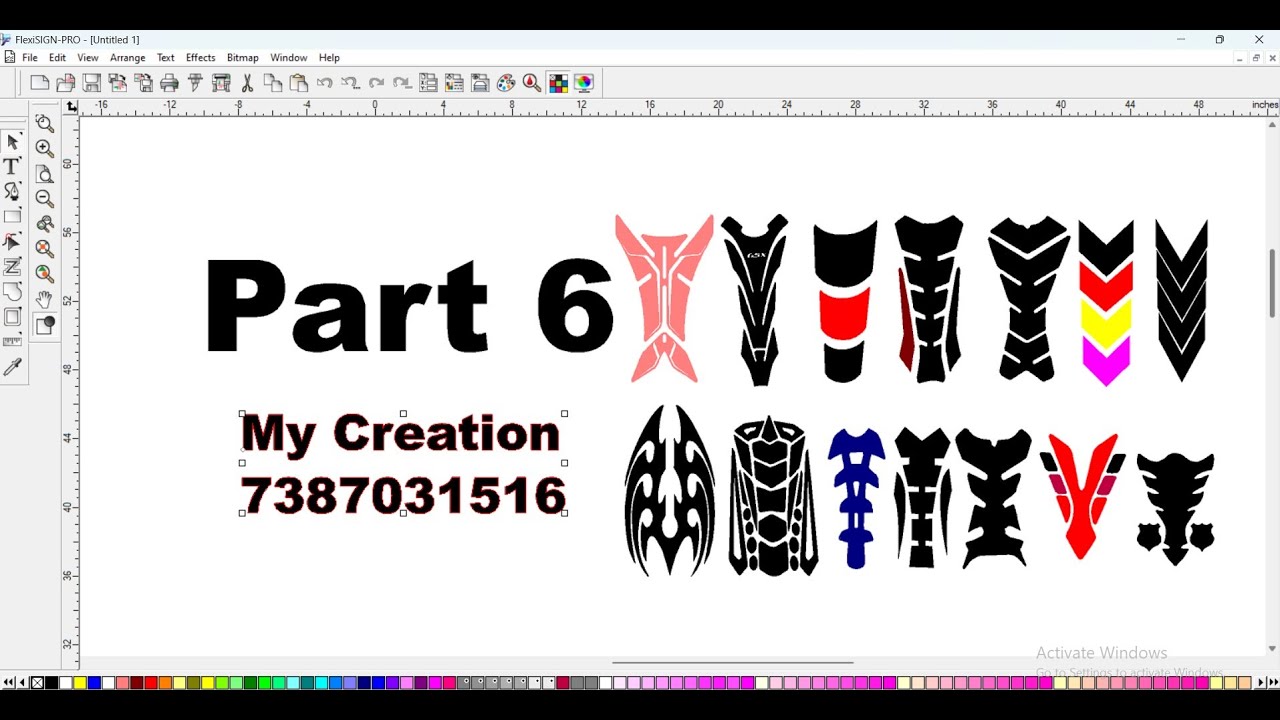
Task: Select the Measure ruler tool
Action: coord(13,342)
